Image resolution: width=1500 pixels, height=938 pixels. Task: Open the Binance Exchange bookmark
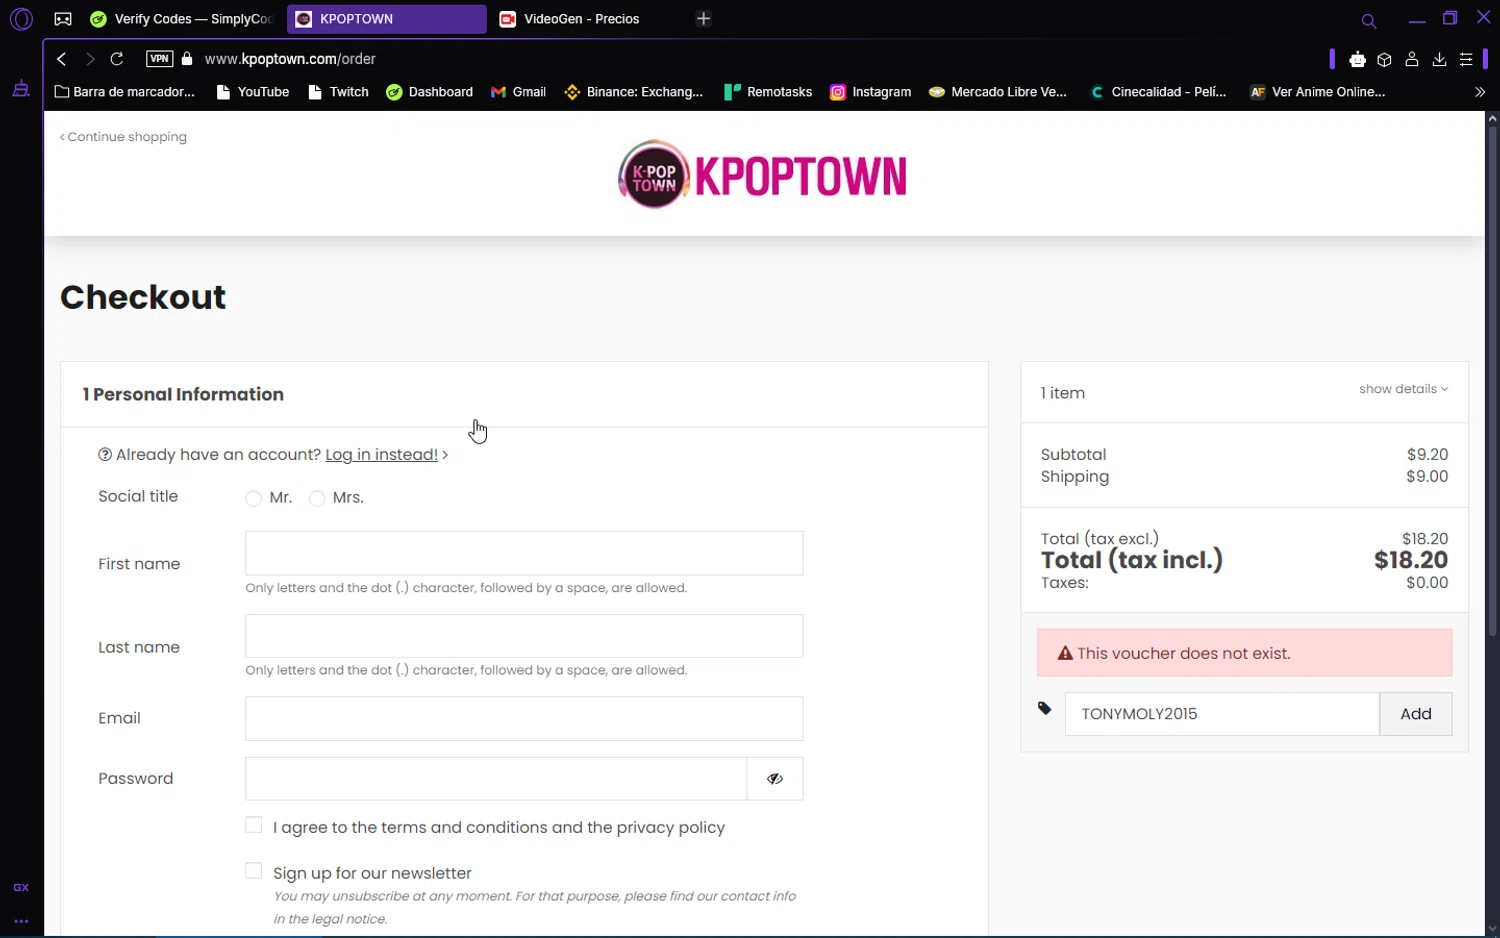click(634, 92)
